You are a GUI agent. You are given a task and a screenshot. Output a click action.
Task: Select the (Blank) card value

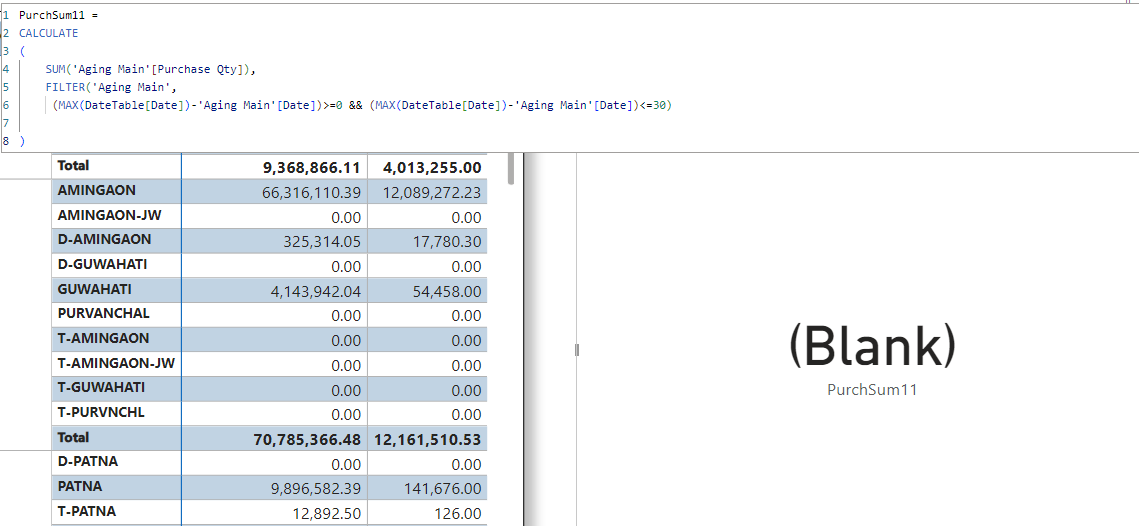(872, 347)
